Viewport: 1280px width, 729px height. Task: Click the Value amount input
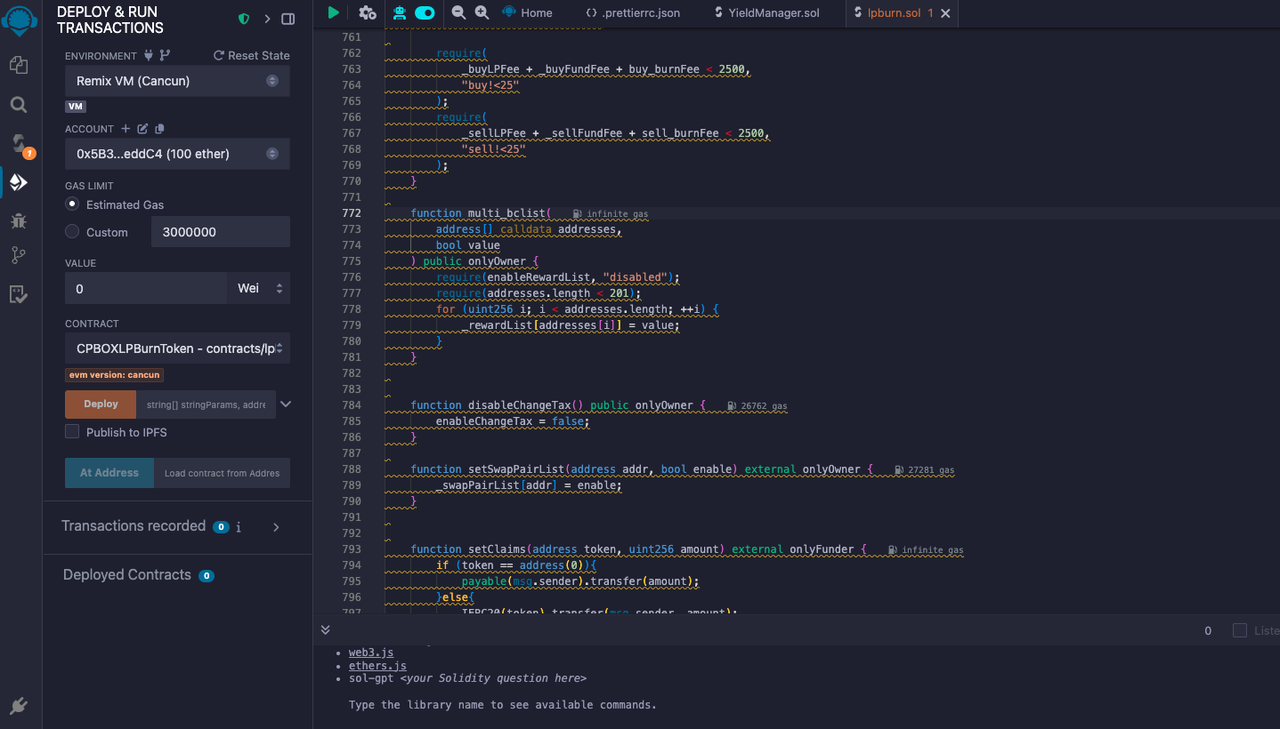[x=146, y=288]
